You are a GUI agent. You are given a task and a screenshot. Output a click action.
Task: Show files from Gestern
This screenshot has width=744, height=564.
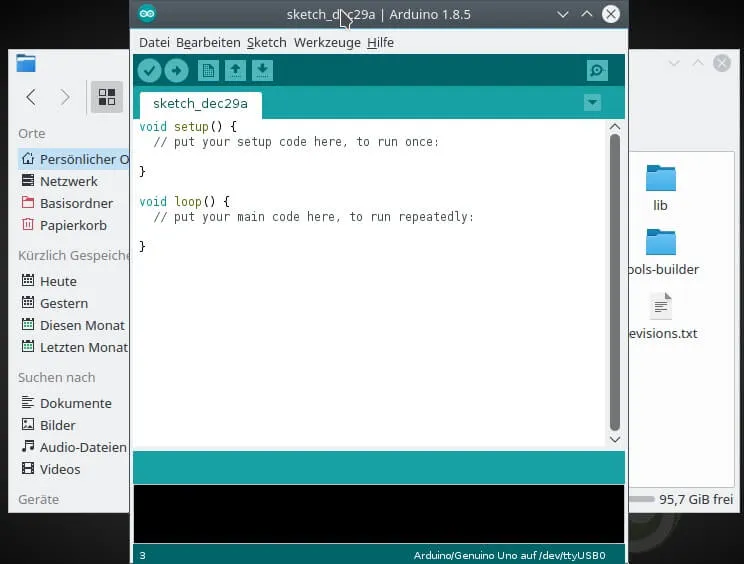pyautogui.click(x=63, y=303)
